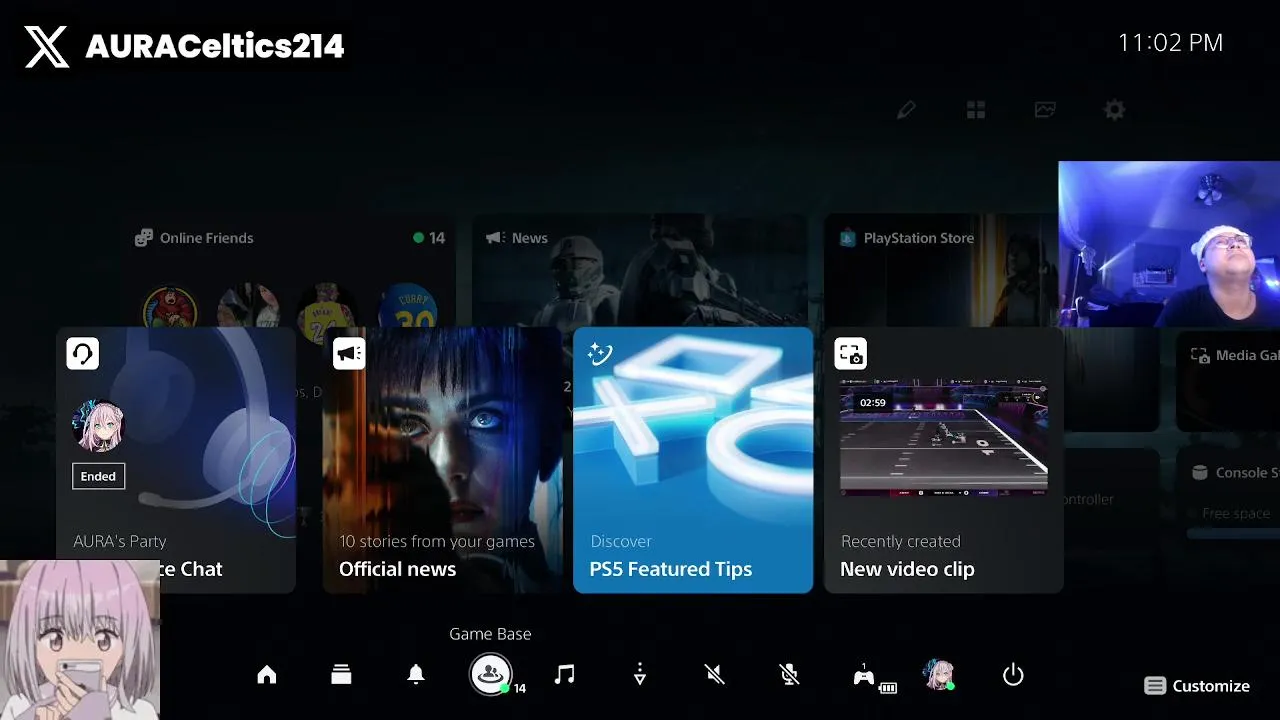Click the headset icon on party card
The height and width of the screenshot is (720, 1280).
[83, 353]
